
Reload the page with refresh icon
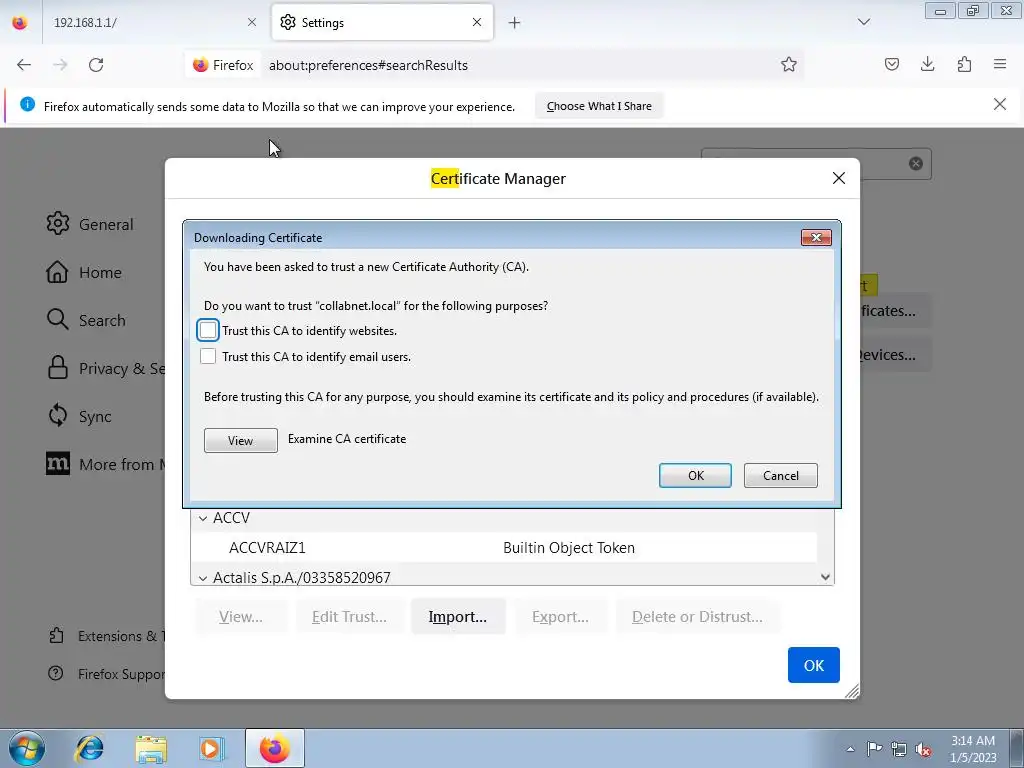point(96,65)
